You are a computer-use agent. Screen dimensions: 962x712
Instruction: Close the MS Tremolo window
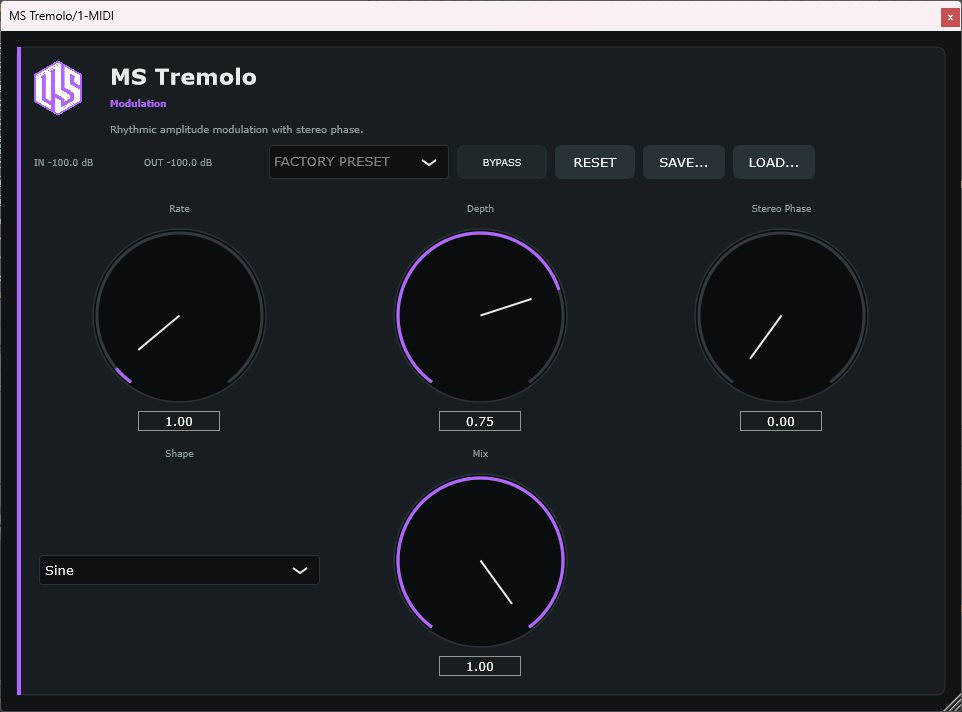(x=950, y=17)
